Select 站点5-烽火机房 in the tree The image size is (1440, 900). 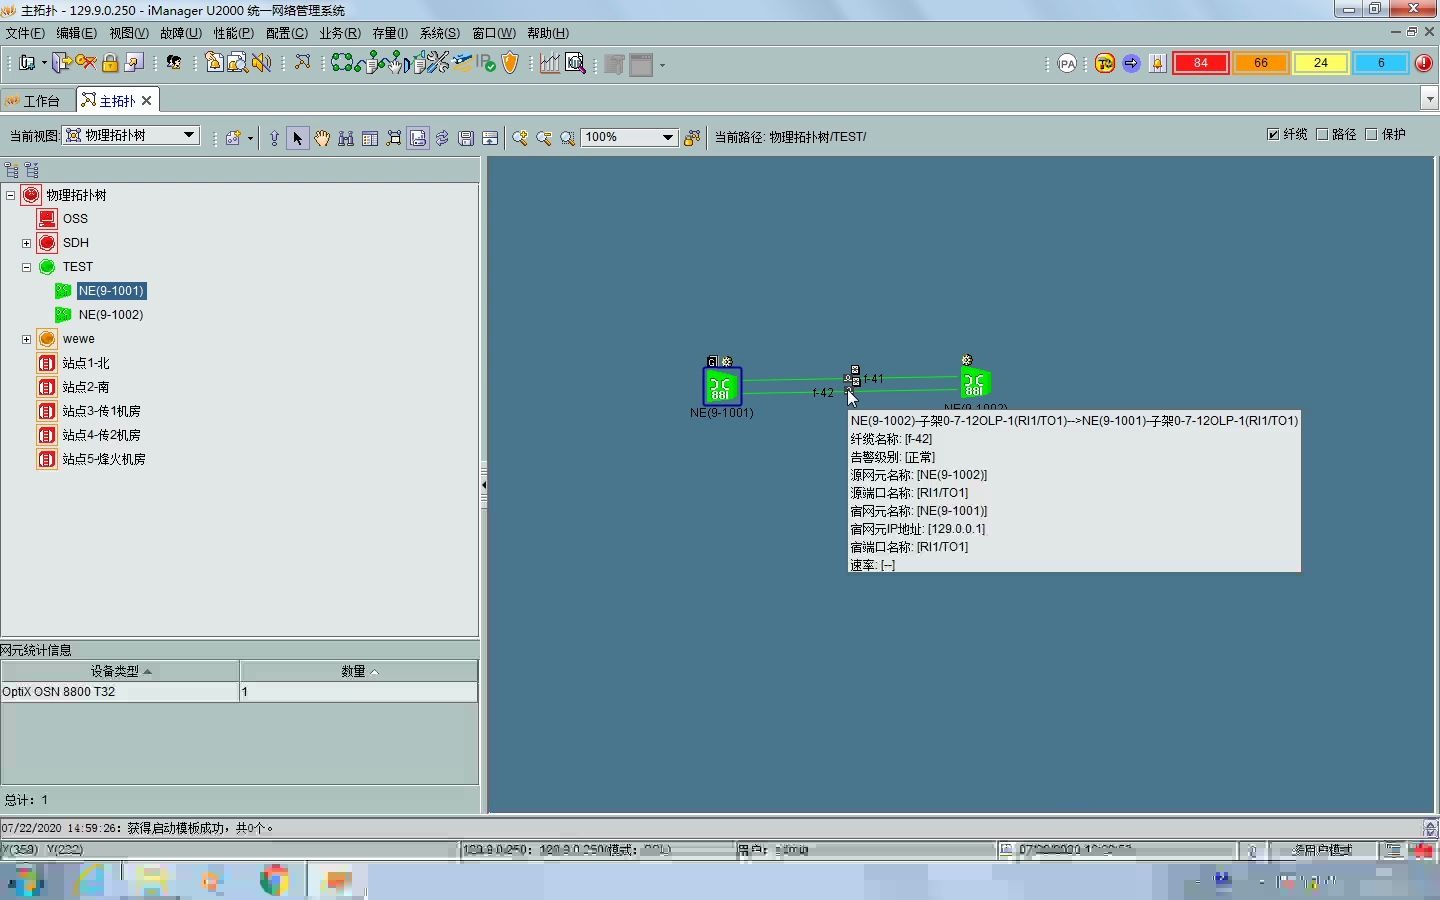tap(104, 459)
